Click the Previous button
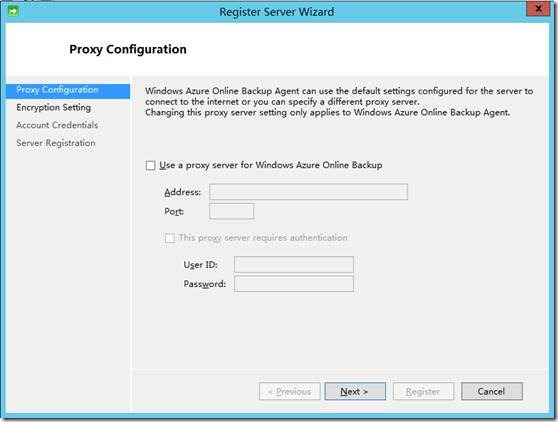The width and height of the screenshot is (558, 422). tap(290, 391)
